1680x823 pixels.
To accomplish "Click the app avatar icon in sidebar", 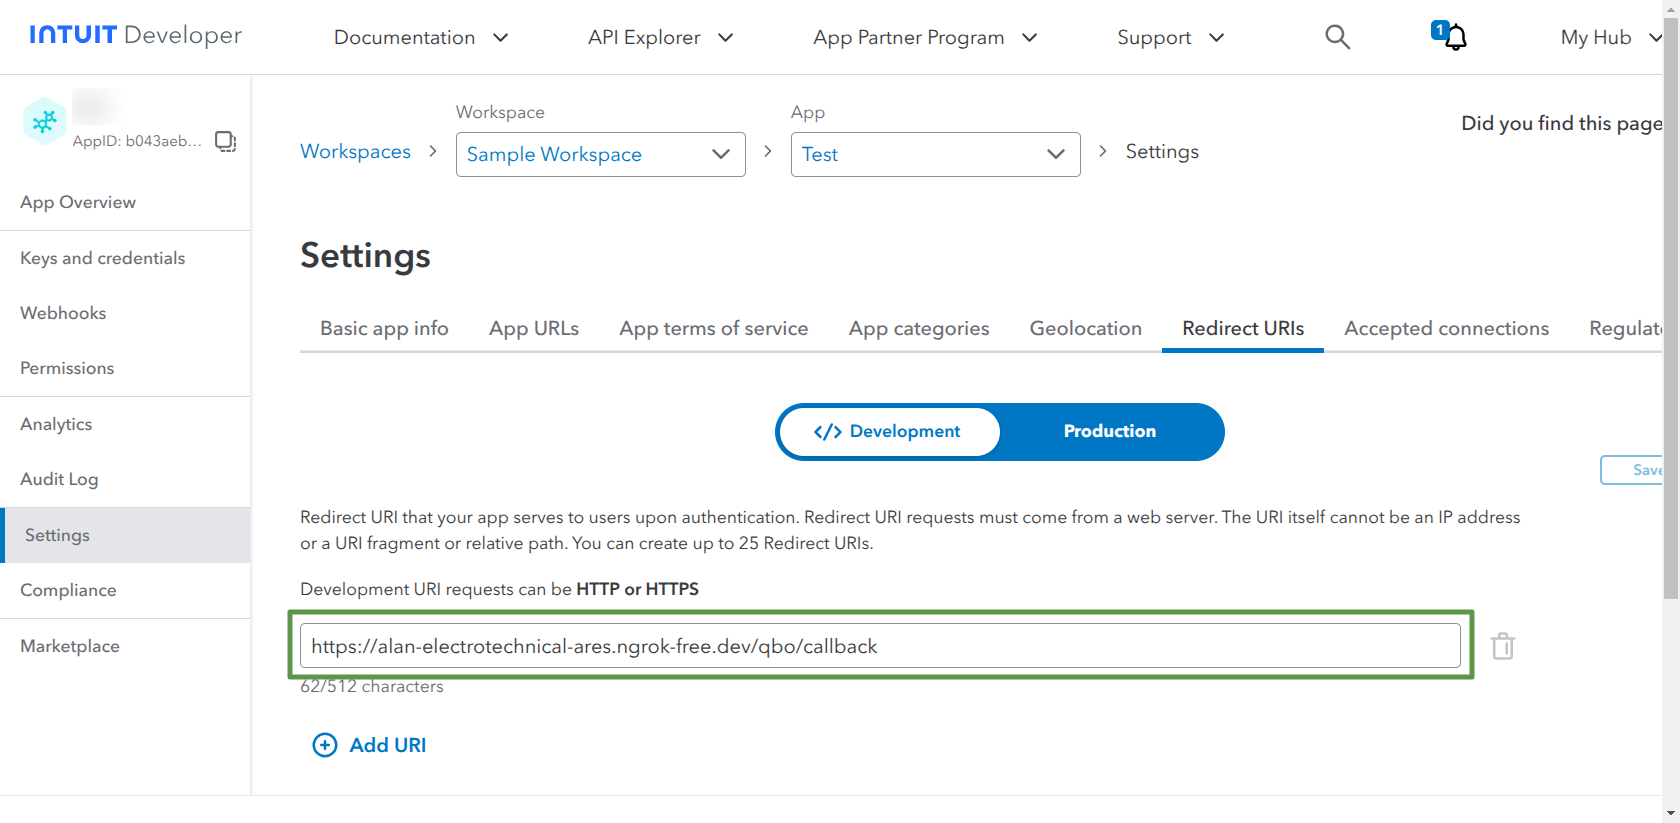I will (x=45, y=121).
